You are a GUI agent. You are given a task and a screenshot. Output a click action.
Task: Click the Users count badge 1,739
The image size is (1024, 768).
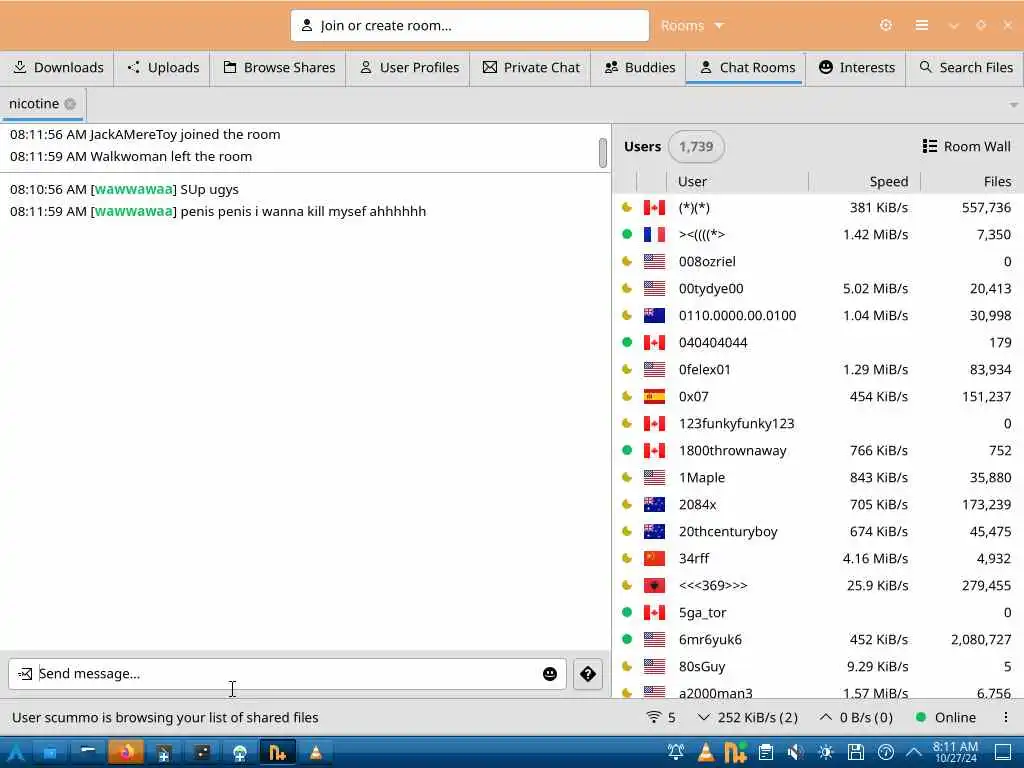coord(696,146)
